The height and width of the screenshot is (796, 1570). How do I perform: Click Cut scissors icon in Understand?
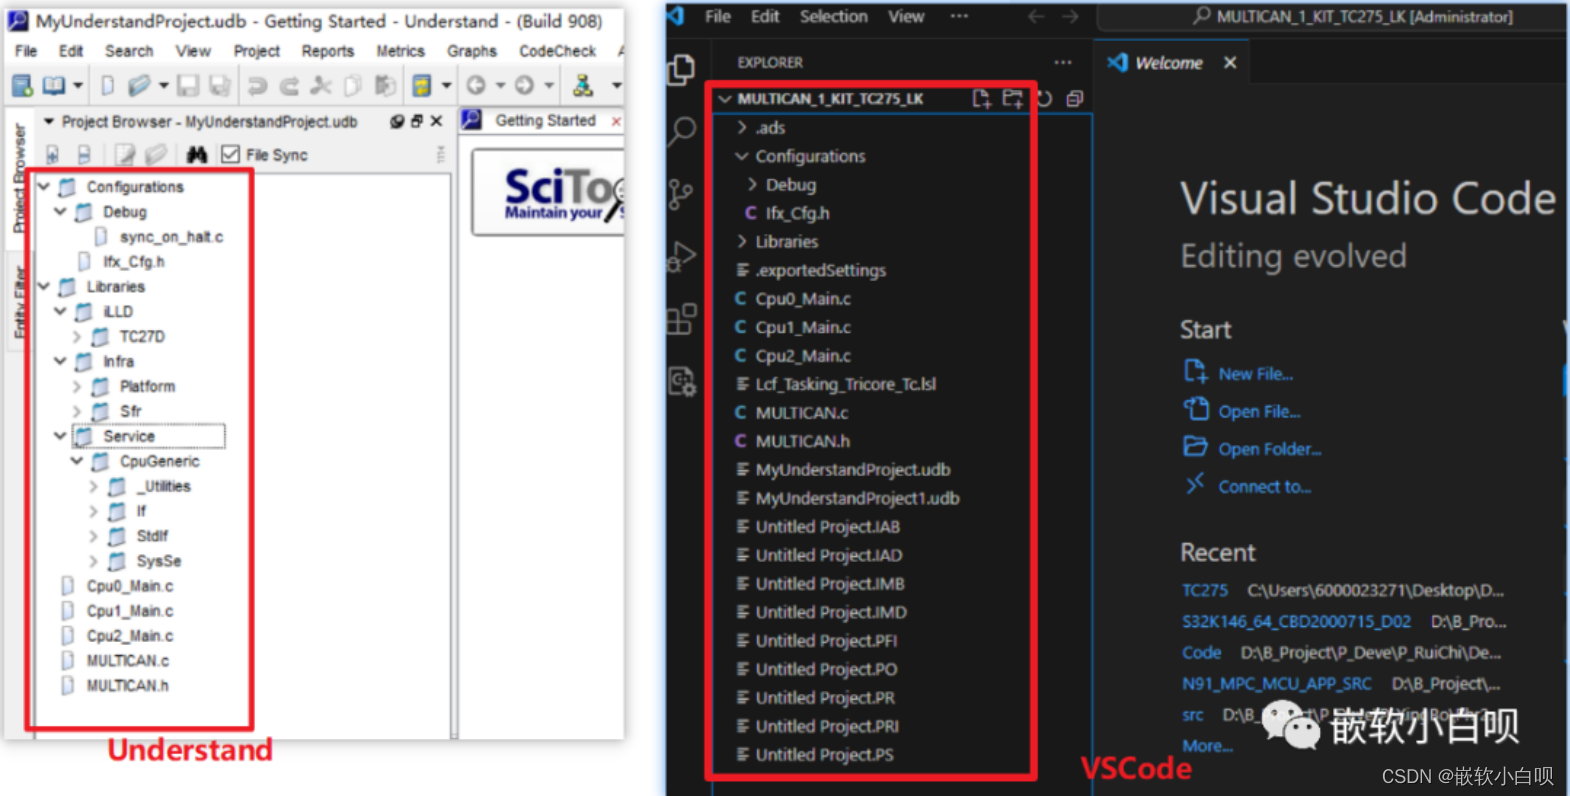click(321, 86)
